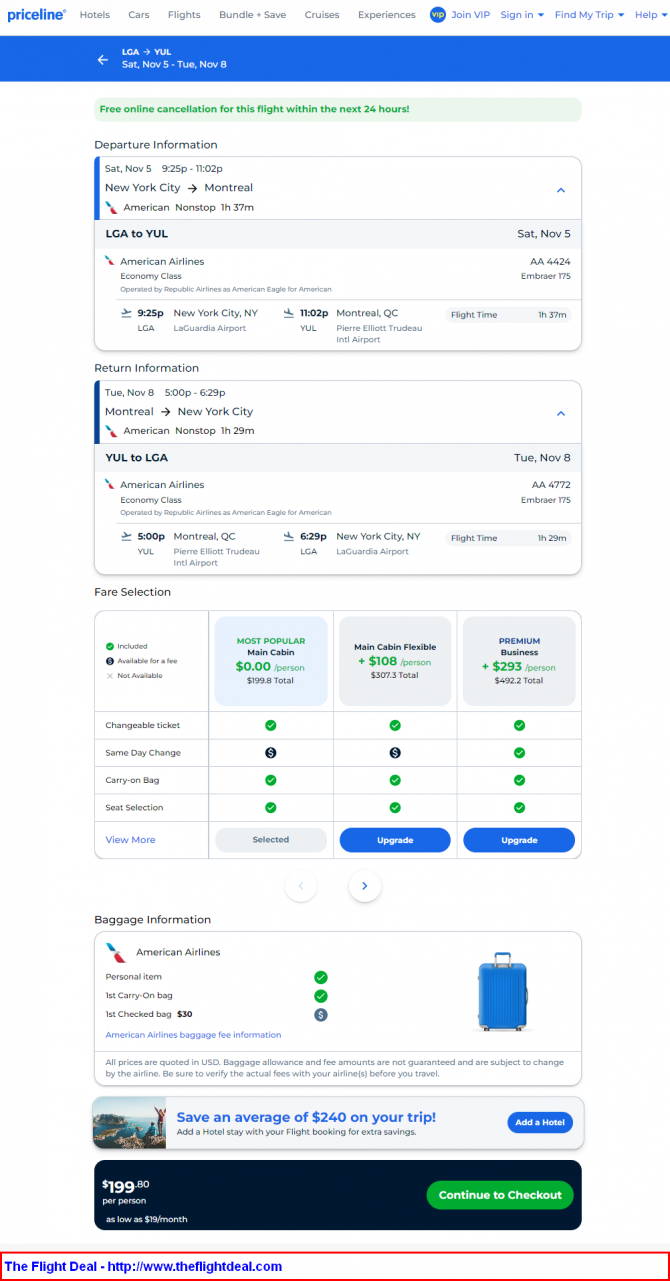The width and height of the screenshot is (670, 1281).
Task: Click the Same Day Change checkmark under Business
Action: pos(519,753)
